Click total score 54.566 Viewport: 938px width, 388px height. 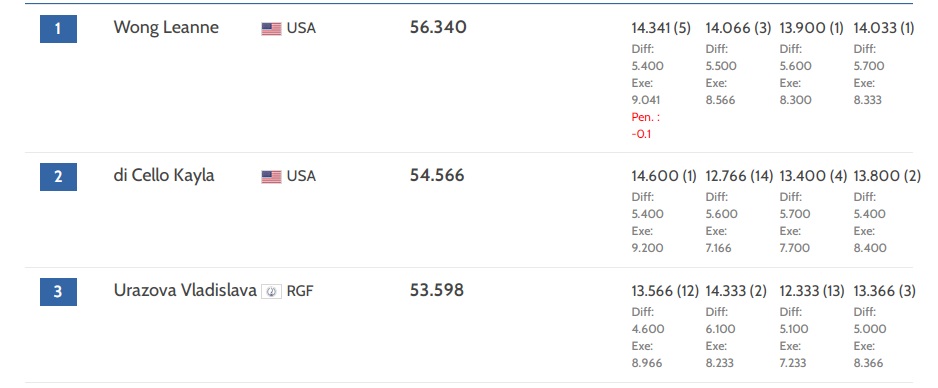pyautogui.click(x=437, y=176)
